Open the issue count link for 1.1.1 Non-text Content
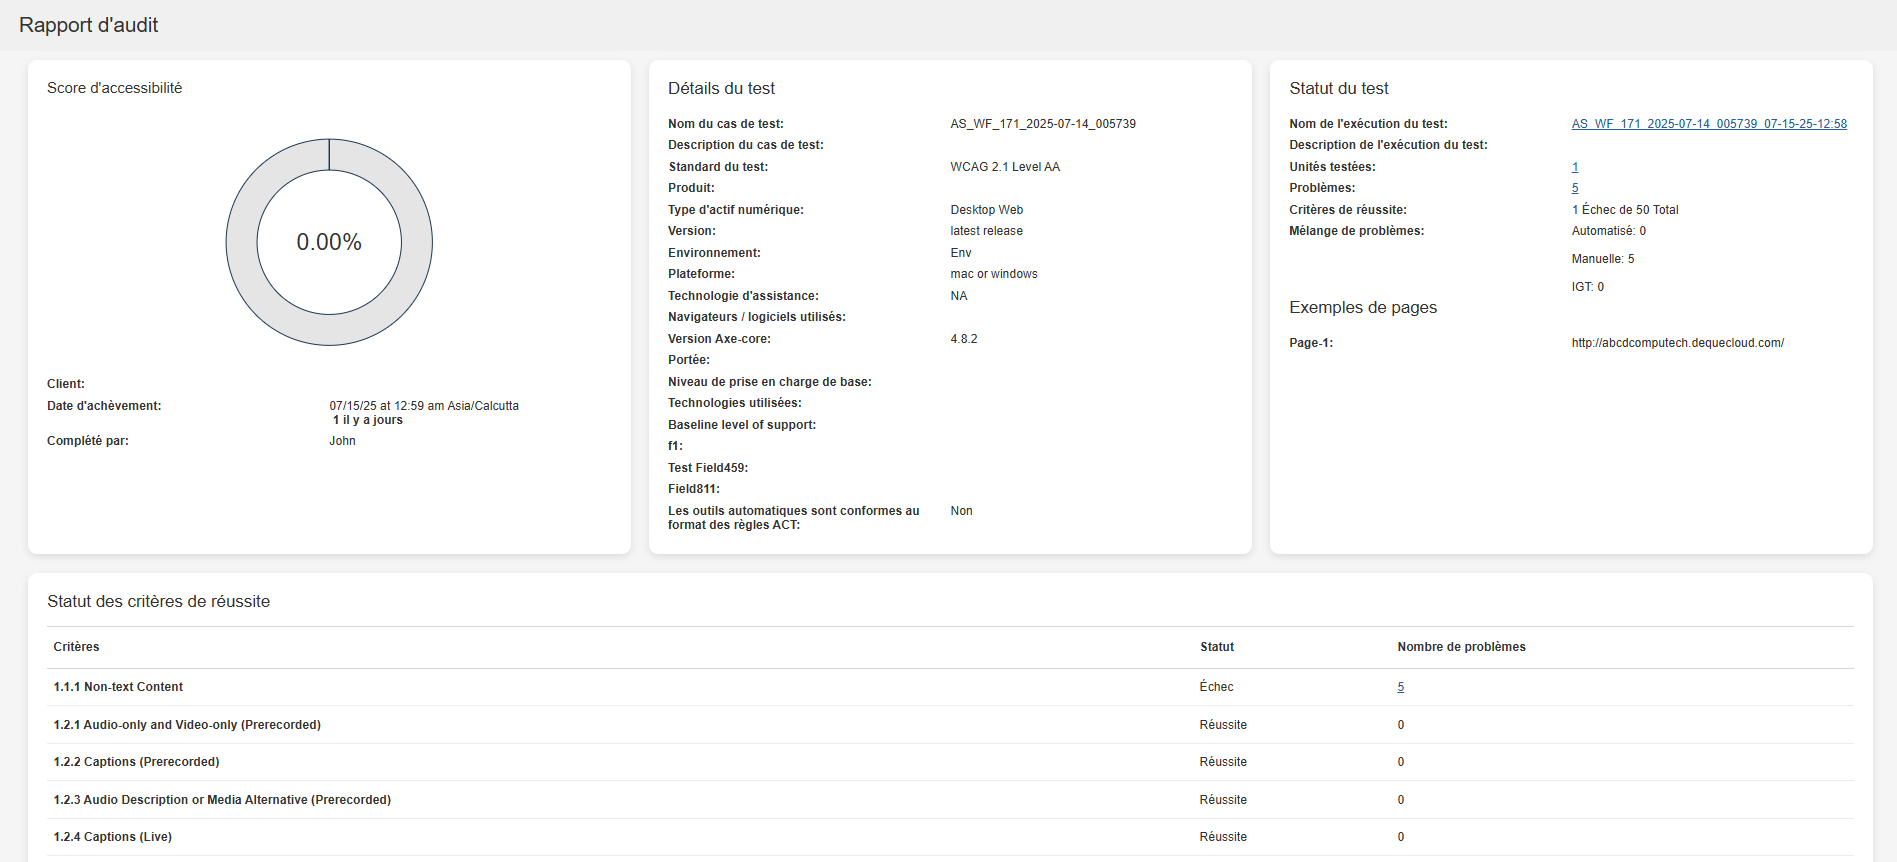Screen dimensions: 1897x862 coord(1401,687)
